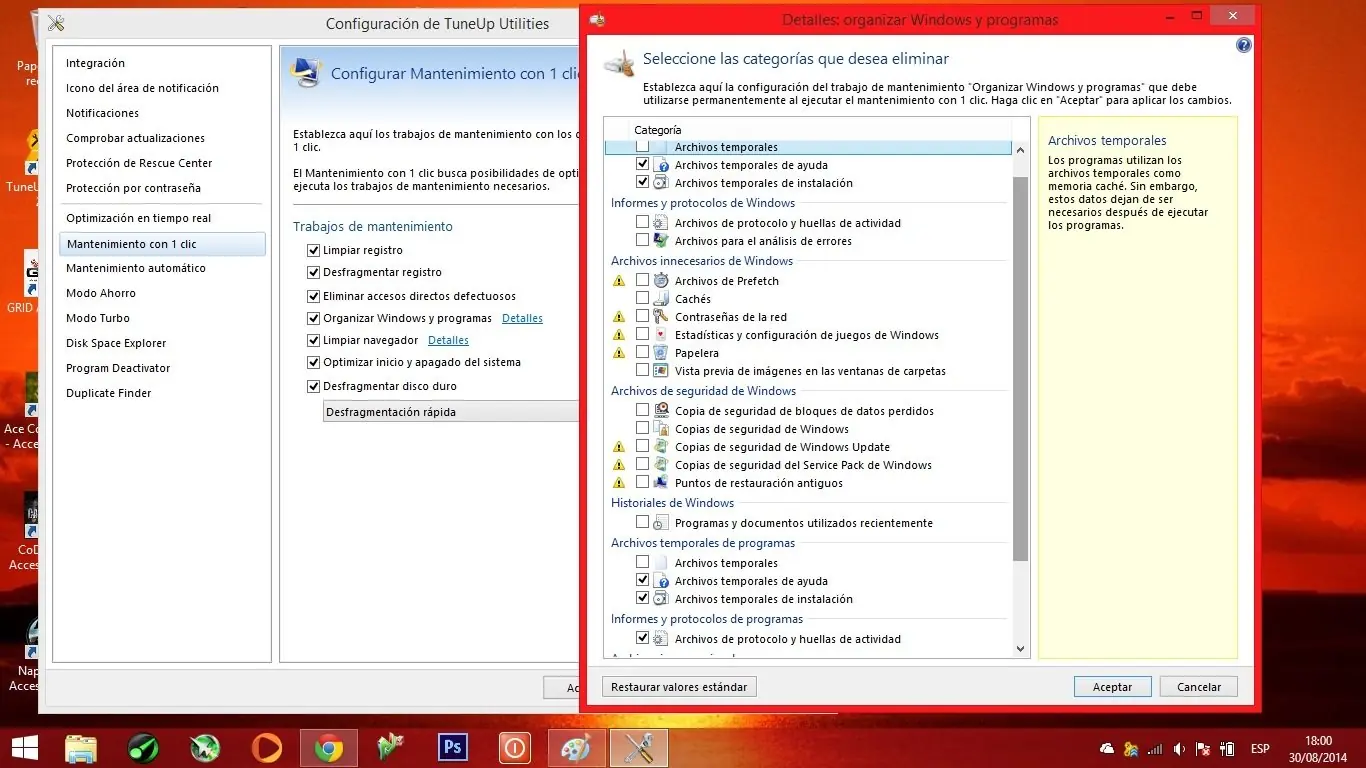Screen dimensions: 1366x768
Task: Click the Archivos para el análisis de errores icon
Action: (x=661, y=241)
